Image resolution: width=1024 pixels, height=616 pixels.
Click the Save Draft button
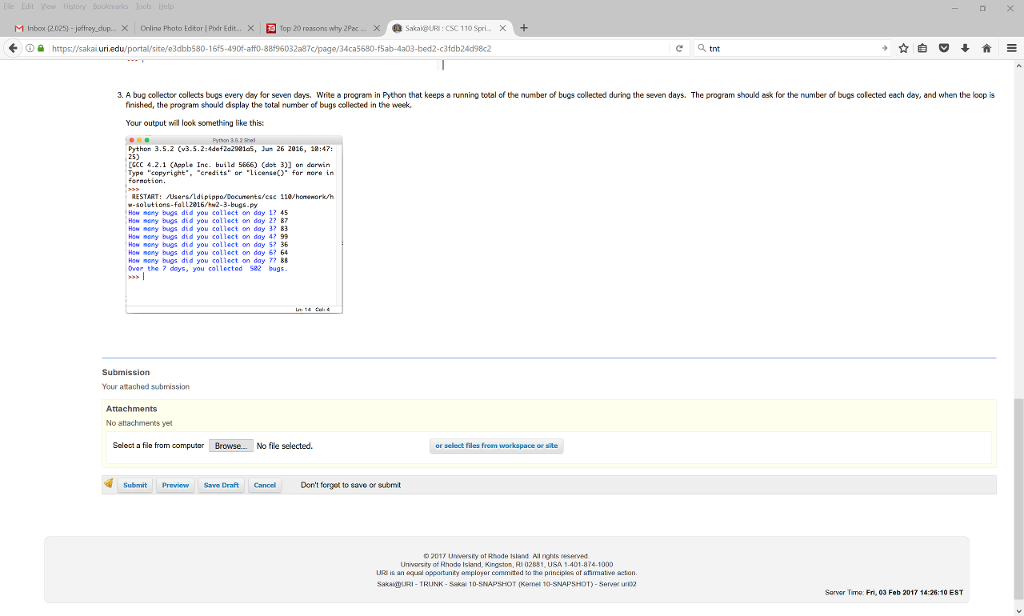click(x=220, y=484)
